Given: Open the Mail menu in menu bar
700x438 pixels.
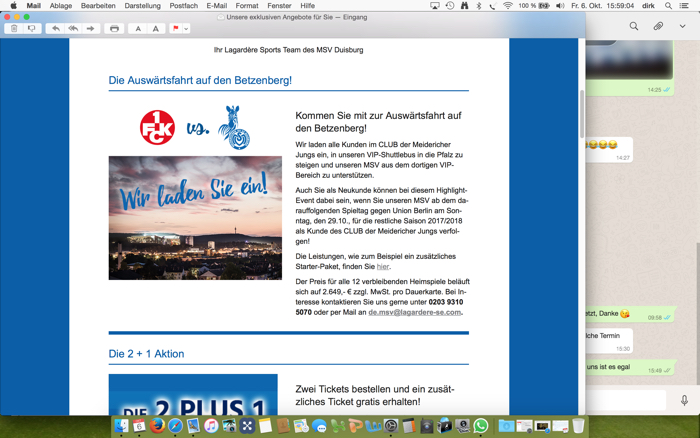Looking at the screenshot, I should point(33,6).
